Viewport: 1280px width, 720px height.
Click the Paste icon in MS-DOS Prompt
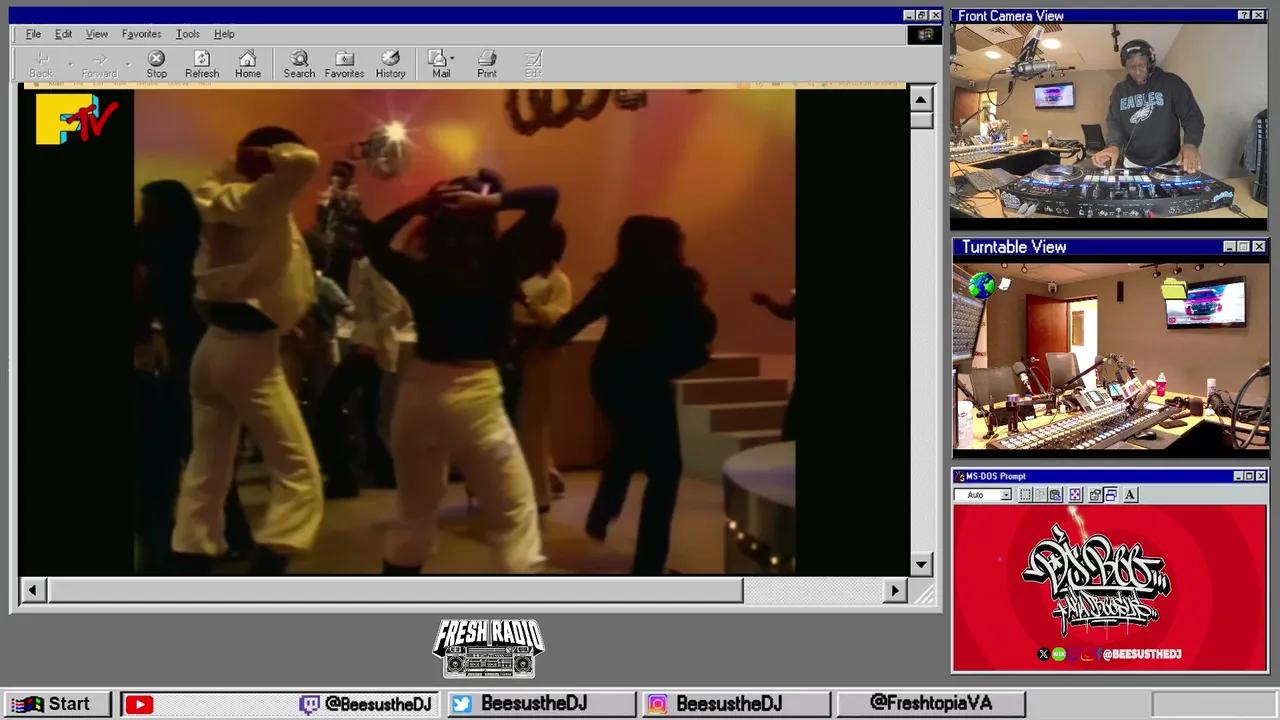tap(1055, 495)
